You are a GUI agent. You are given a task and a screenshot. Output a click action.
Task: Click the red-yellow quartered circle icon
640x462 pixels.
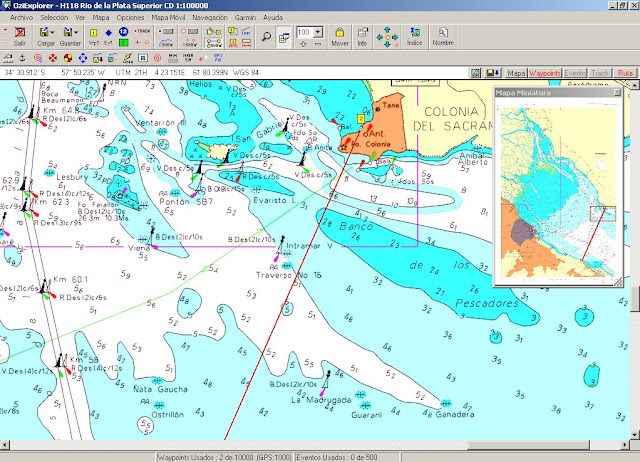[x=68, y=58]
